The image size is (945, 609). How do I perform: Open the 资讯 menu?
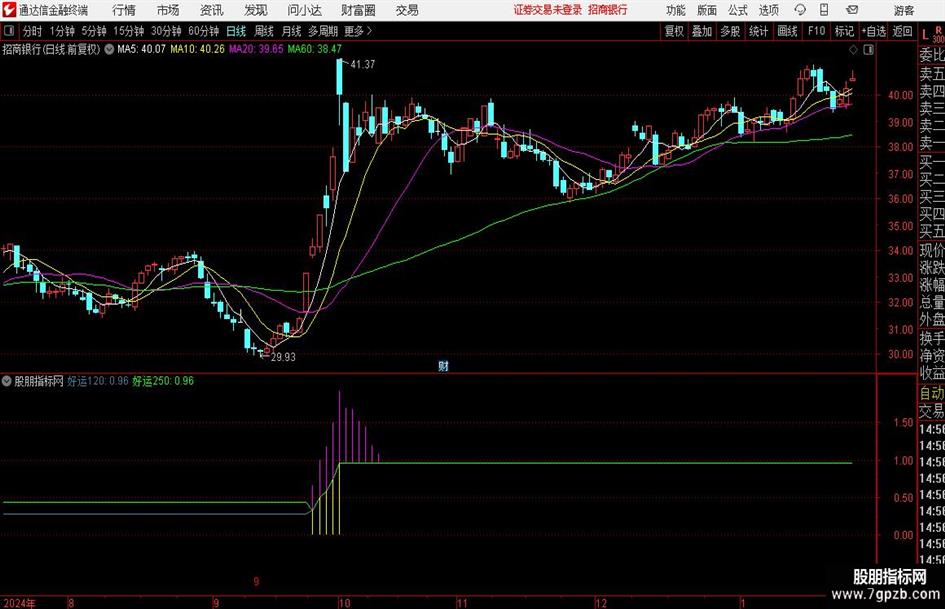tap(212, 10)
